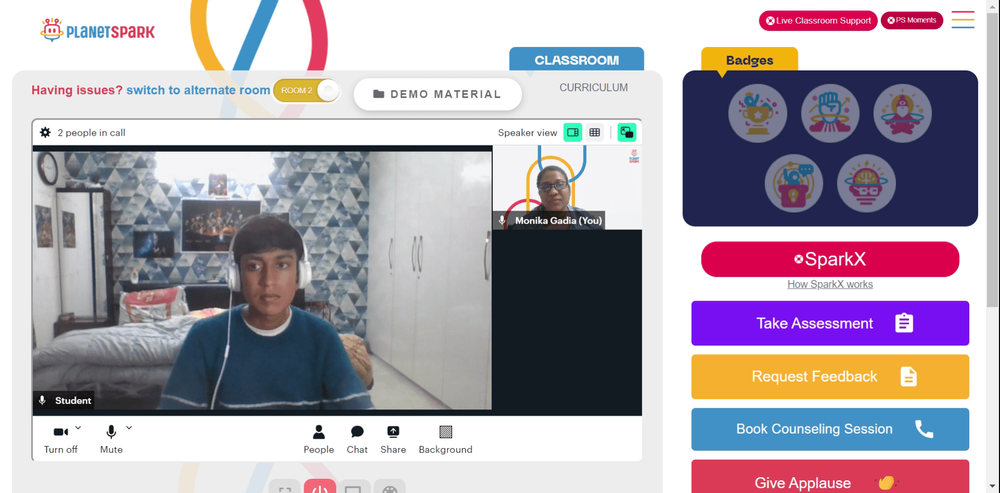Image resolution: width=1000 pixels, height=493 pixels.
Task: Mute the microphone
Action: (x=111, y=439)
